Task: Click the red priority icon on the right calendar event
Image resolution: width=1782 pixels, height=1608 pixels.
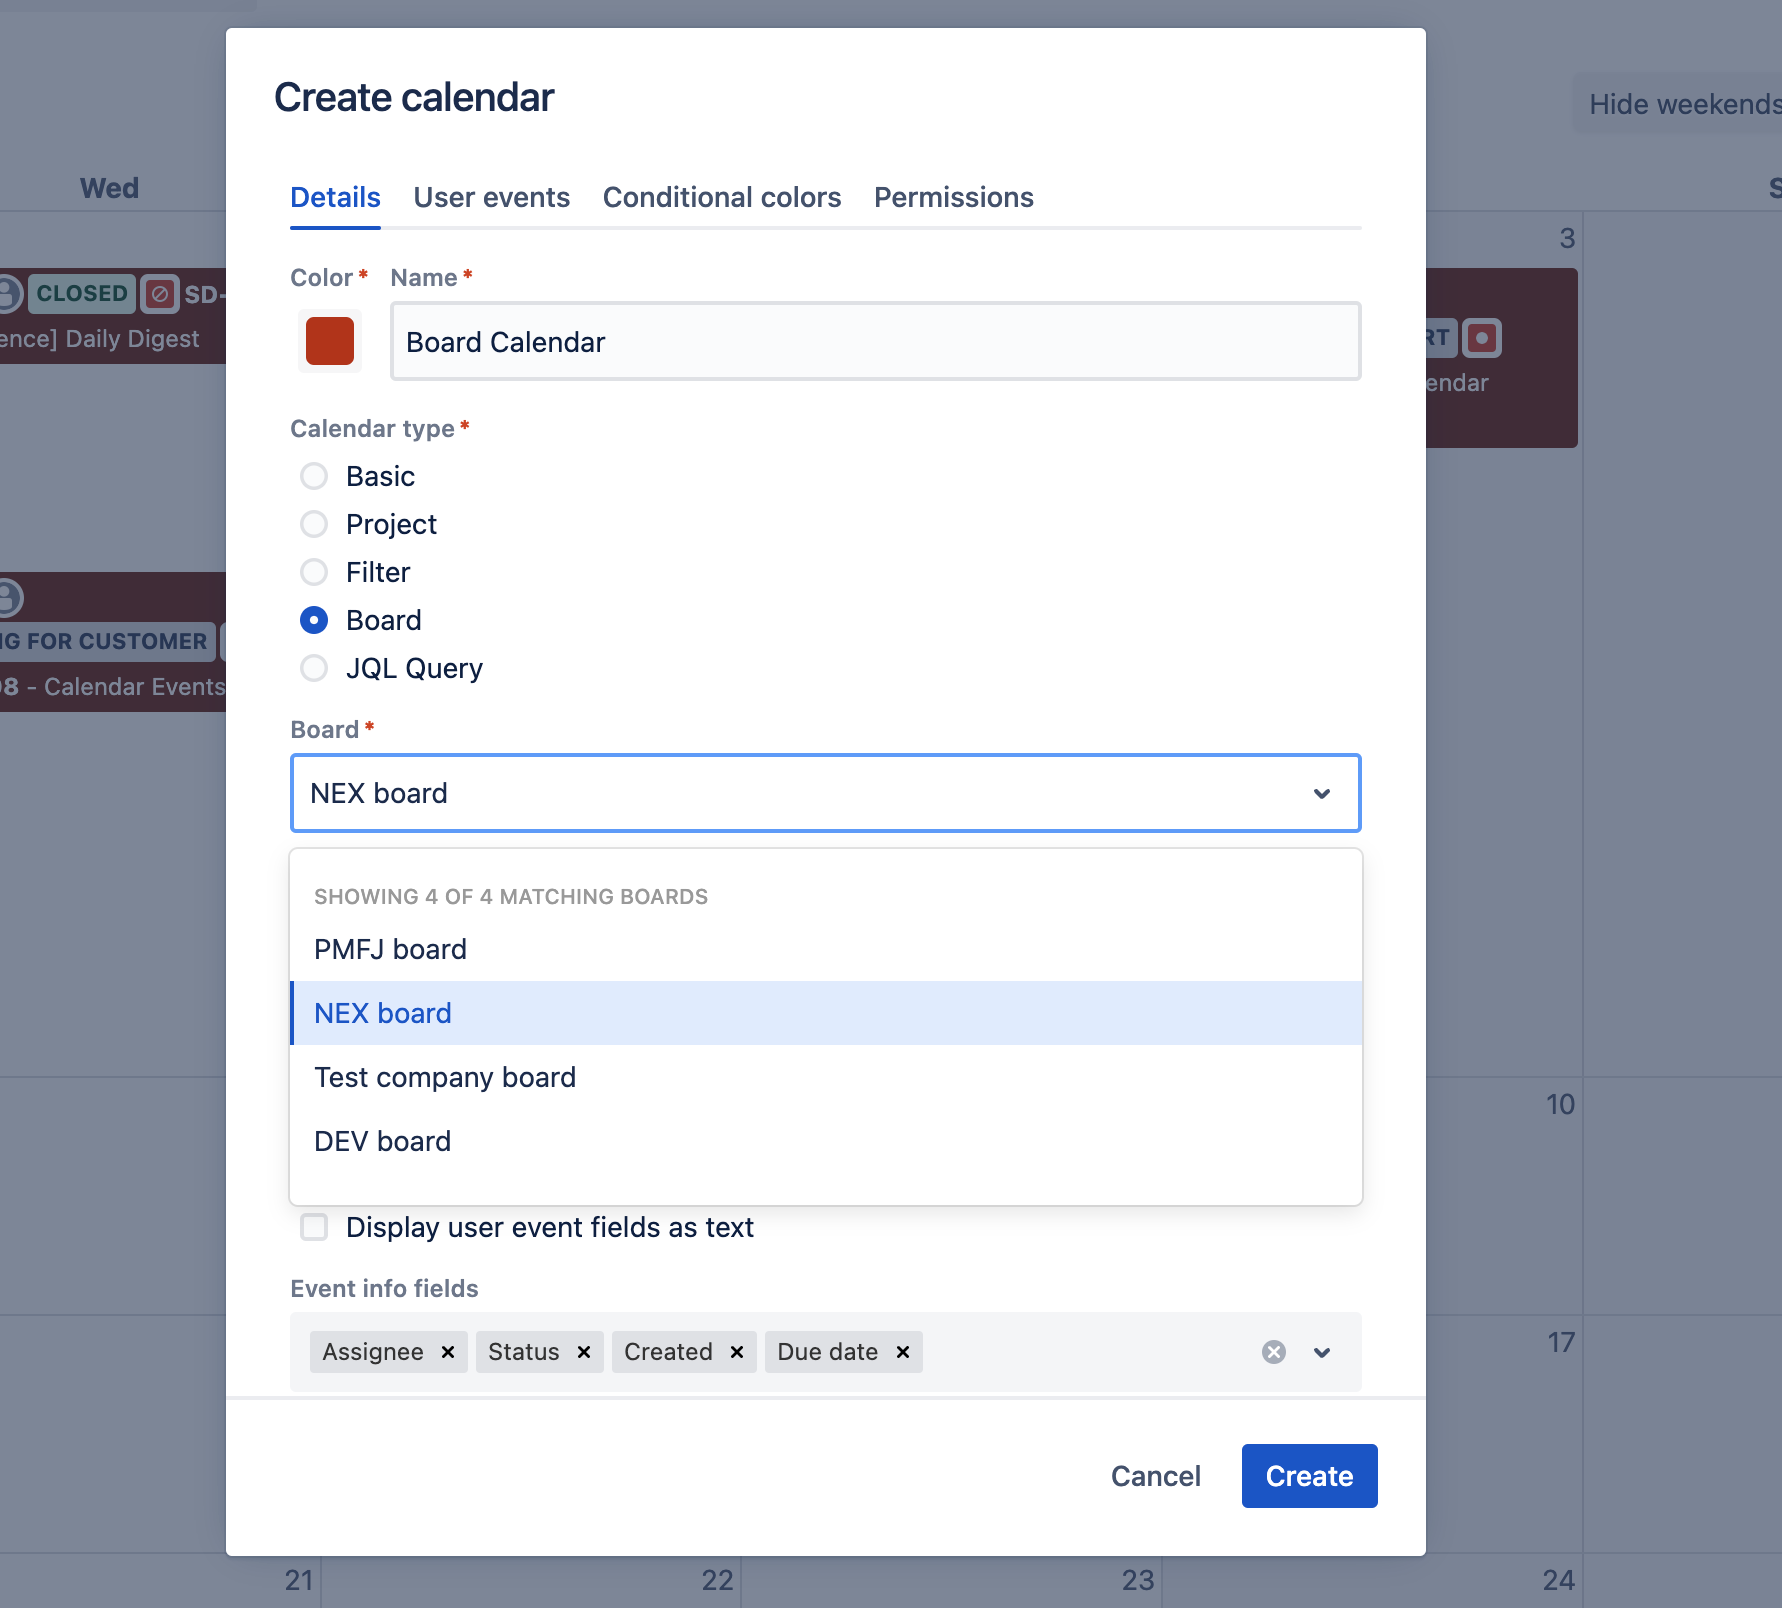Action: pyautogui.click(x=1482, y=337)
